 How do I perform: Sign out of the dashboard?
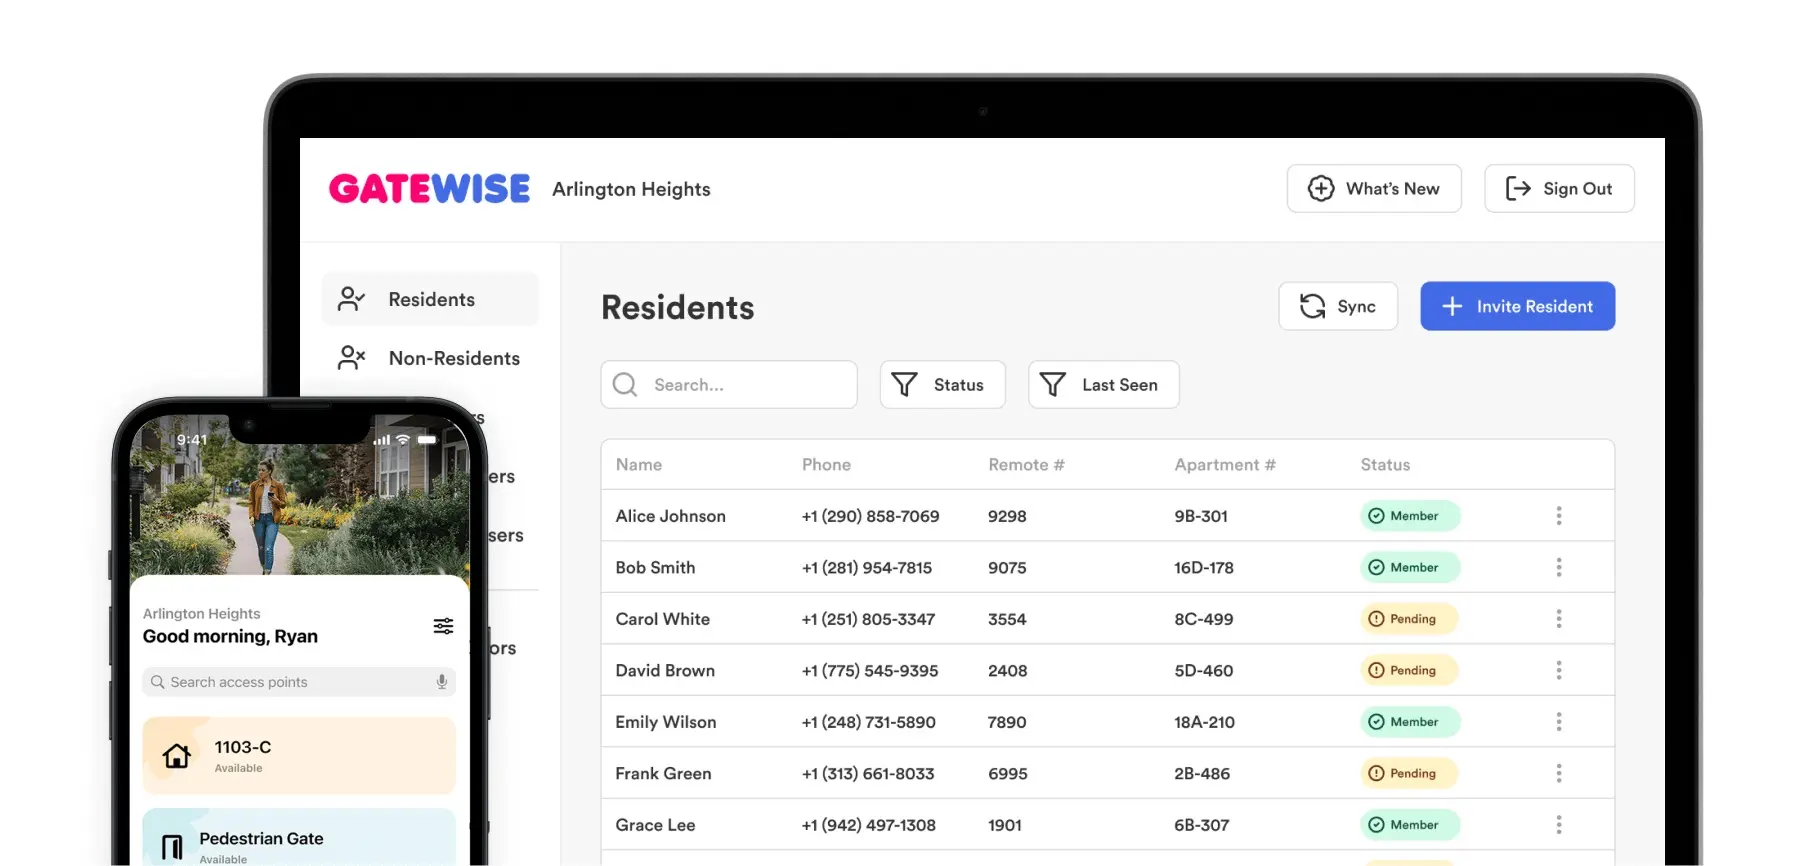click(1559, 188)
